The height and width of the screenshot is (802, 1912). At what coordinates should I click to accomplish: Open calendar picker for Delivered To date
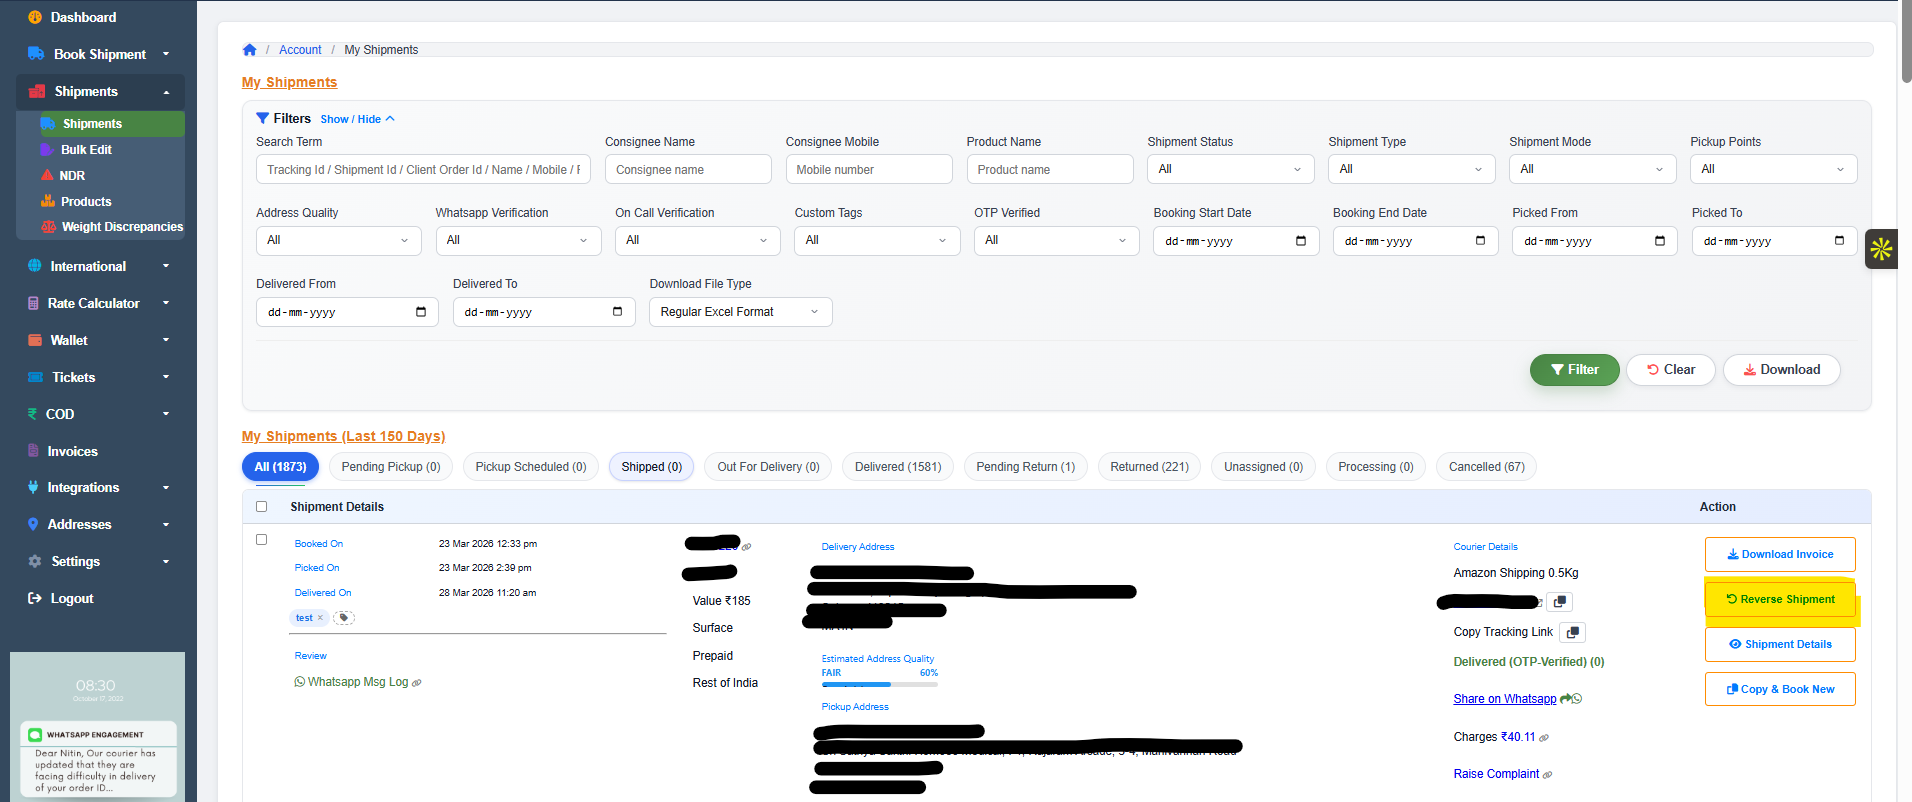617,312
